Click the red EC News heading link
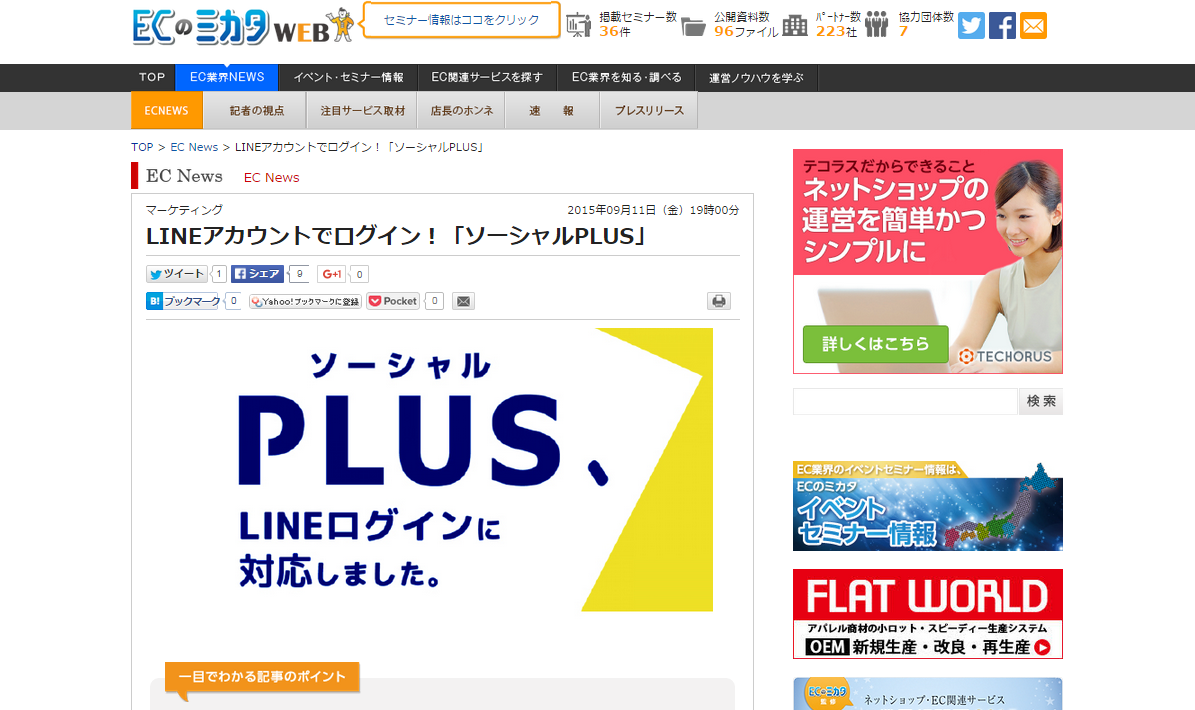Image resolution: width=1195 pixels, height=710 pixels. (x=271, y=178)
